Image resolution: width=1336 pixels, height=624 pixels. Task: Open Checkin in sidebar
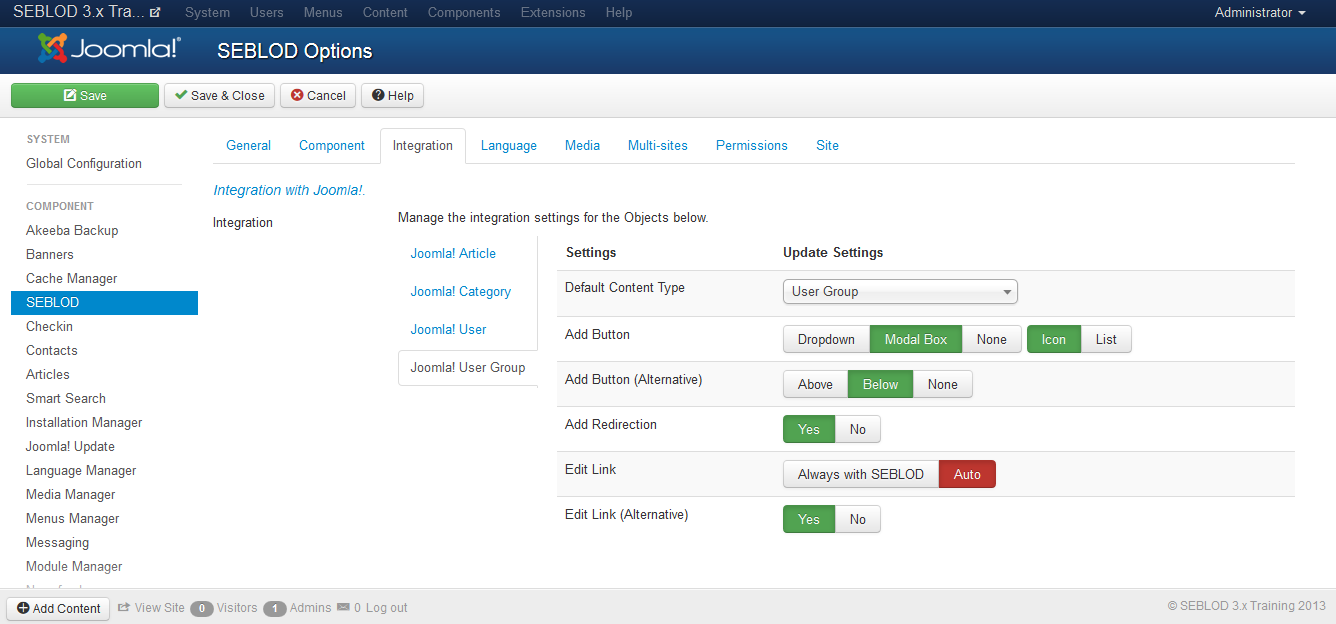click(x=49, y=327)
